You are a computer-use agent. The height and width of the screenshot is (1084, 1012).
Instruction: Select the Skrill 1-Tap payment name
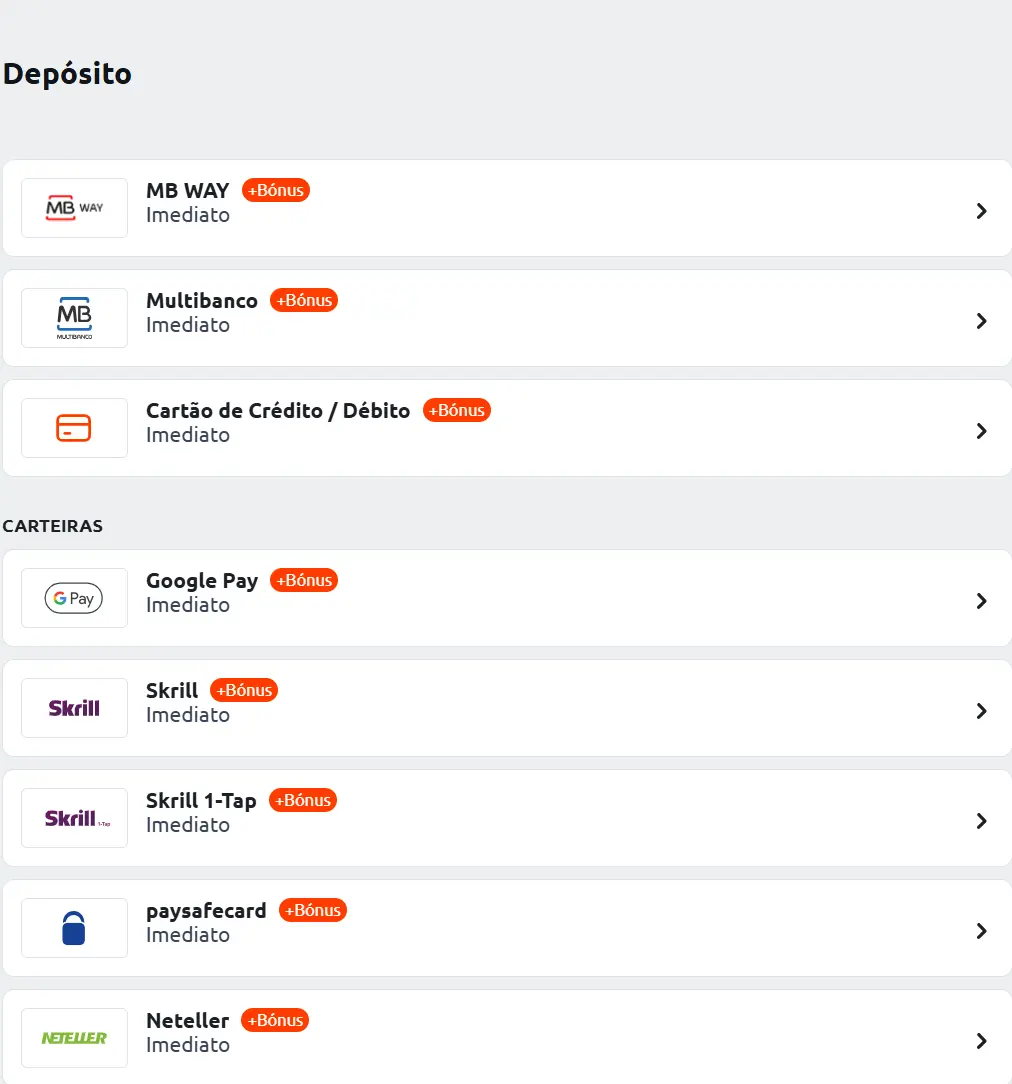pos(201,801)
